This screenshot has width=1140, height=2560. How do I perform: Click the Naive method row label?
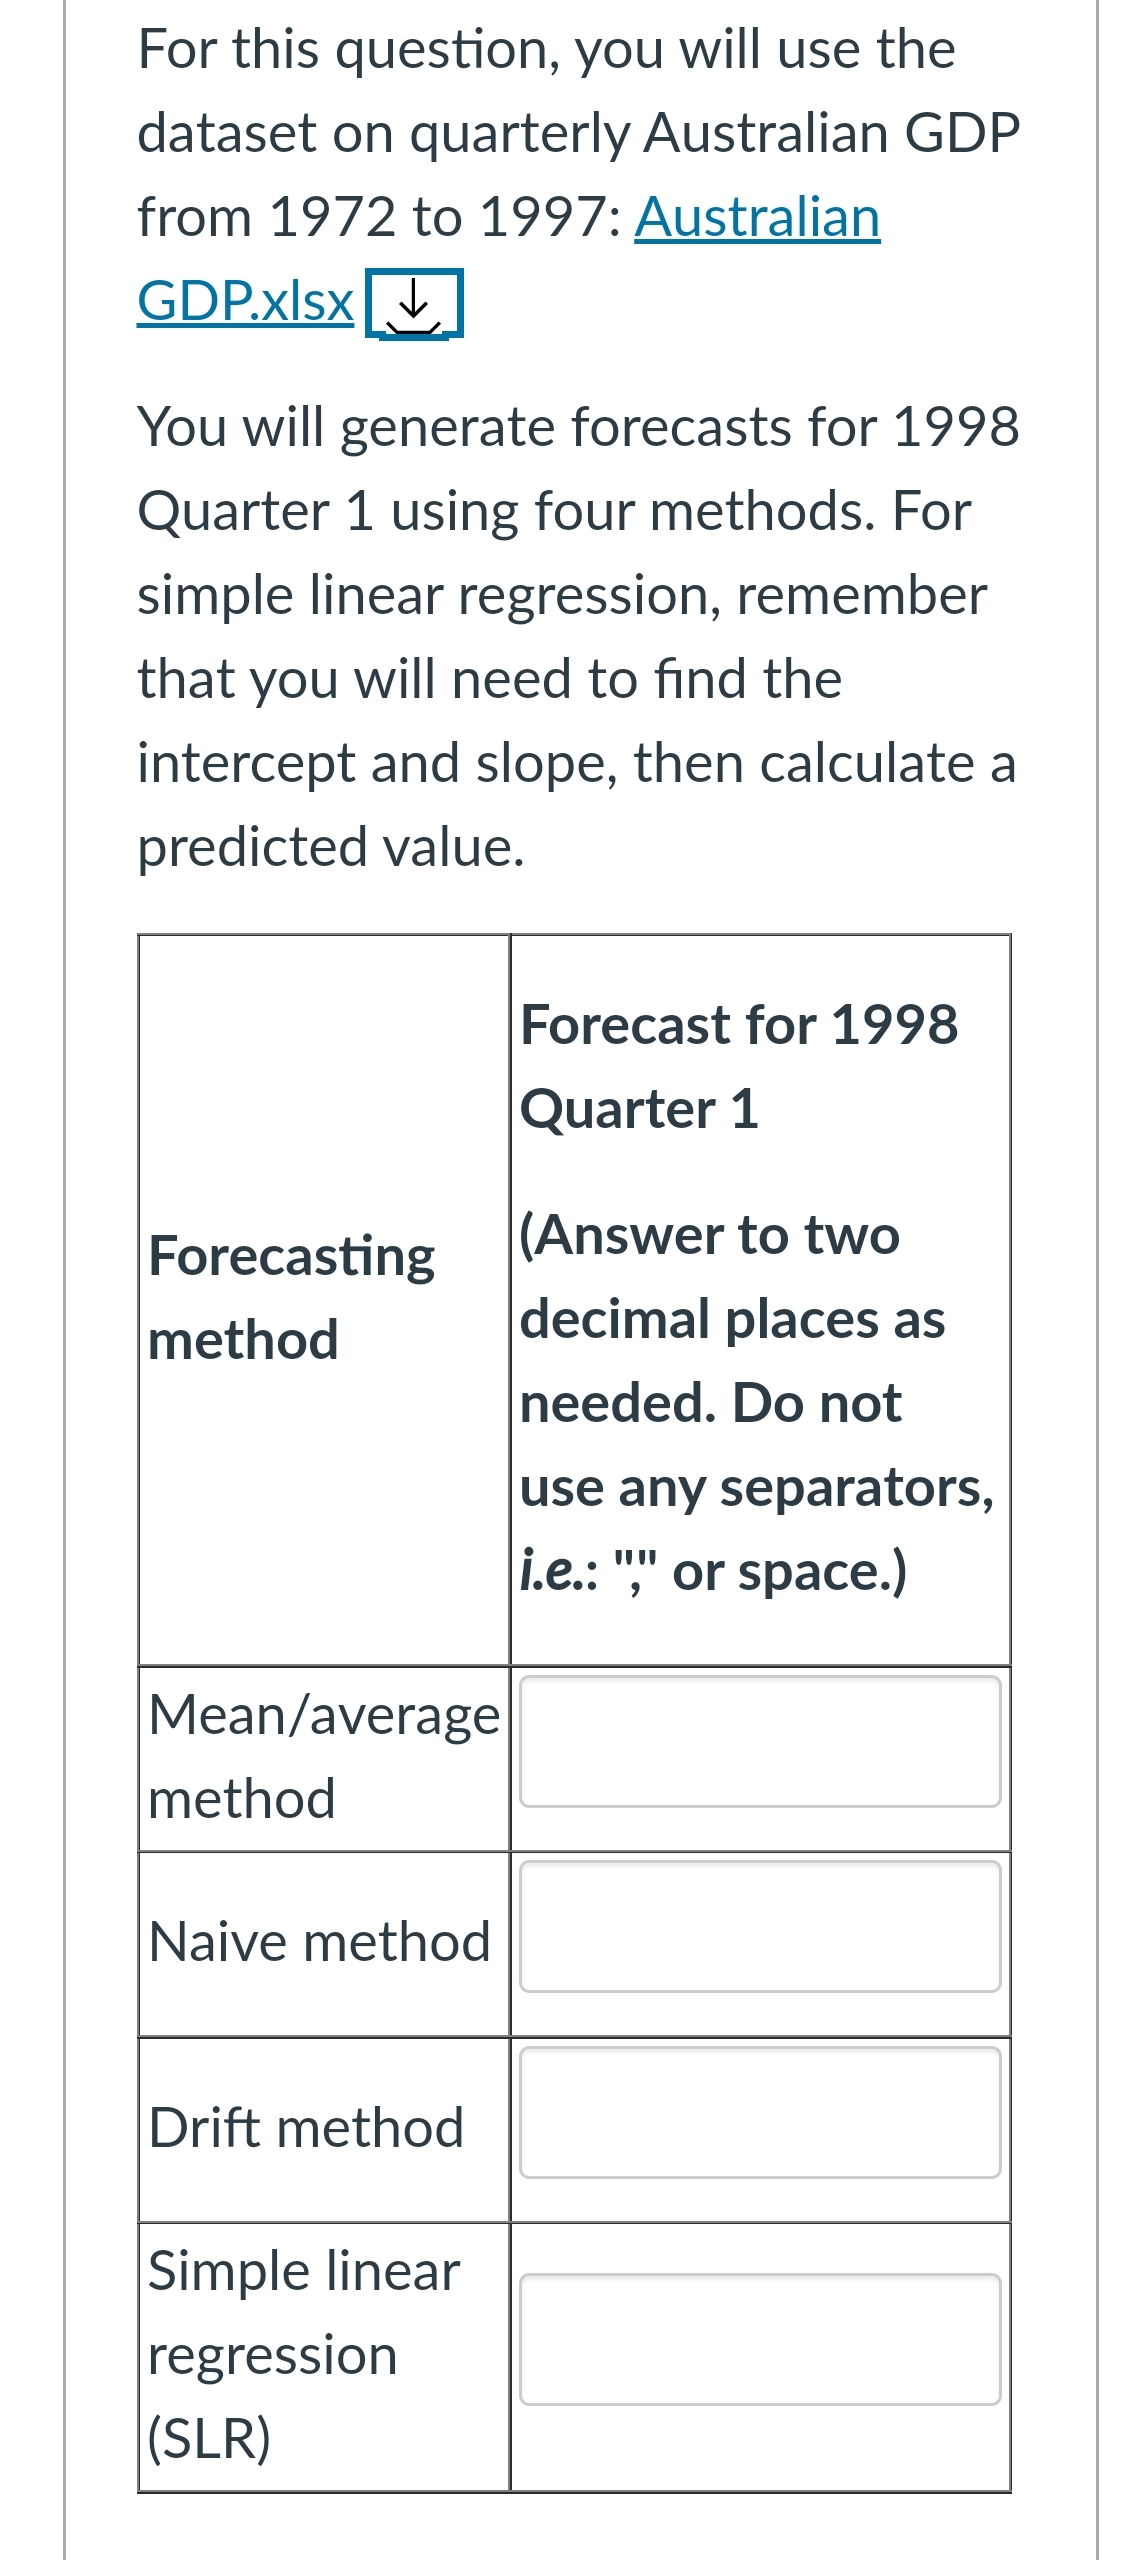point(318,1940)
